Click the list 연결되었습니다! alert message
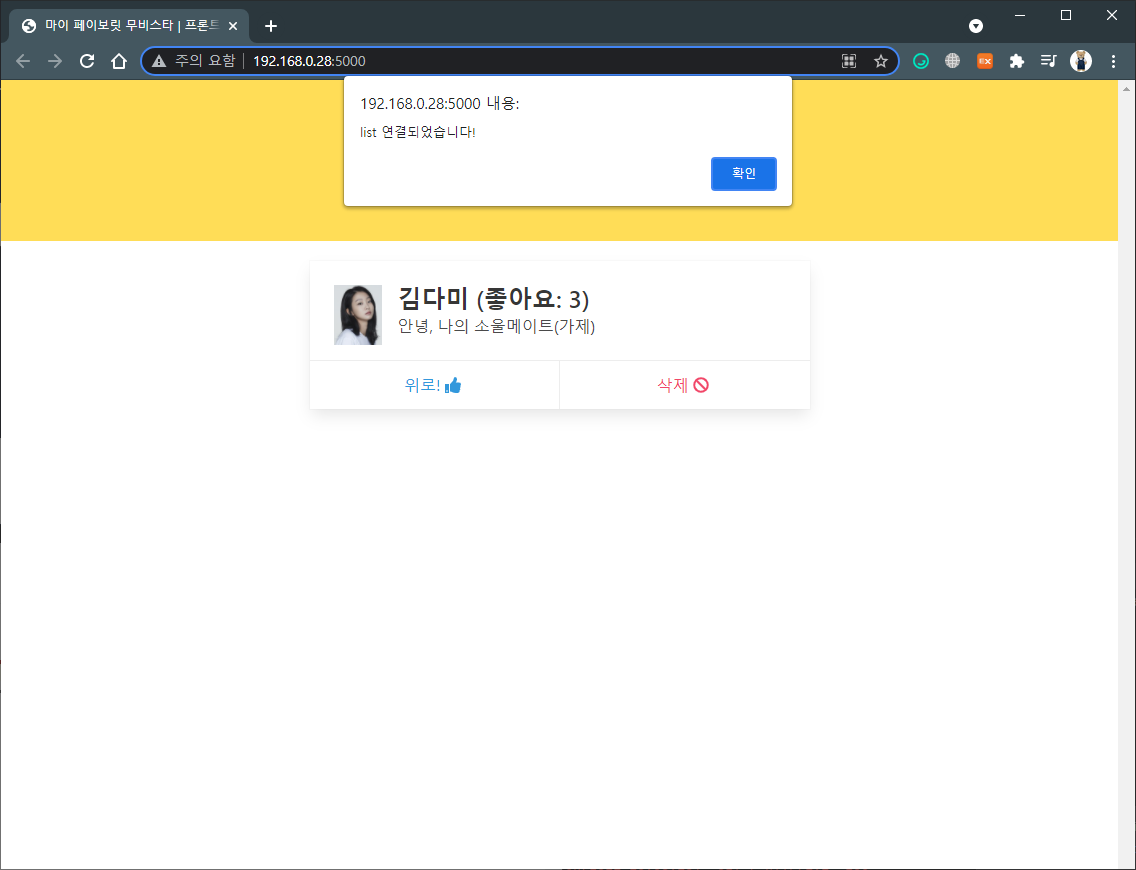This screenshot has width=1136, height=870. coord(417,132)
